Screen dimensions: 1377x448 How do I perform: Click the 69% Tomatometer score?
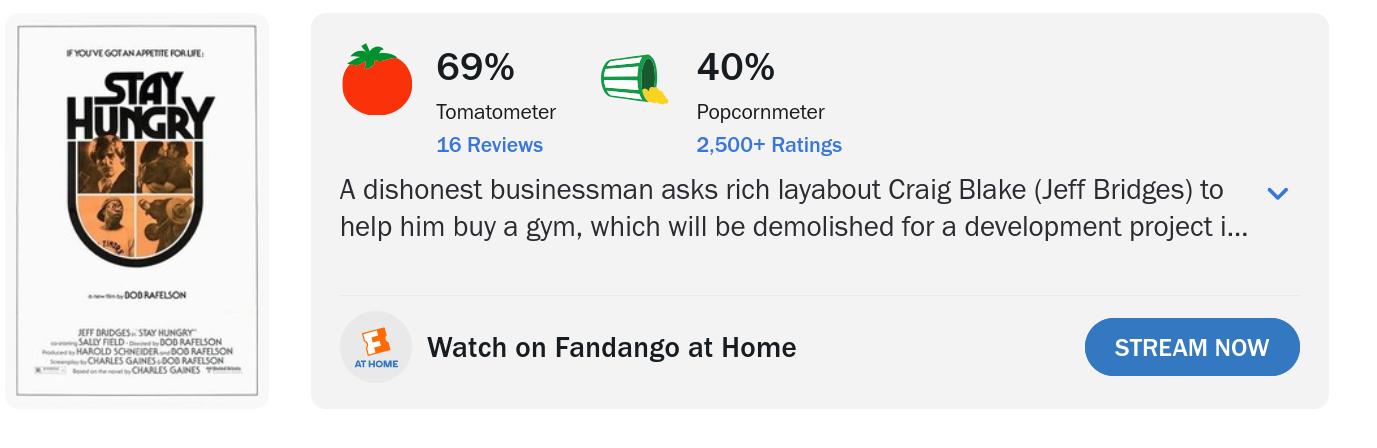475,67
